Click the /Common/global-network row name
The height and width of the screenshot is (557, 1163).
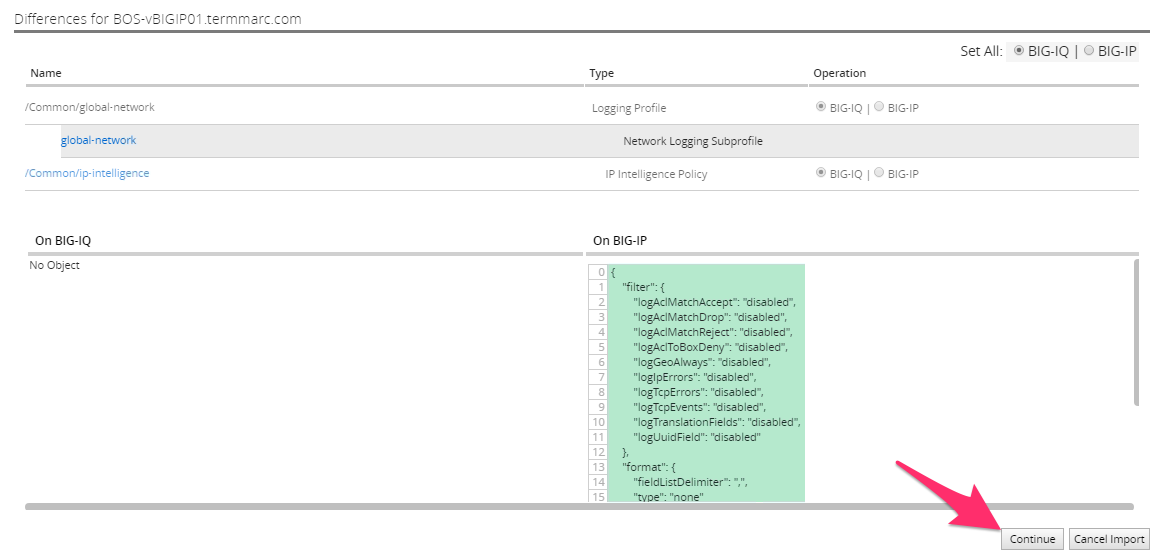pyautogui.click(x=90, y=107)
